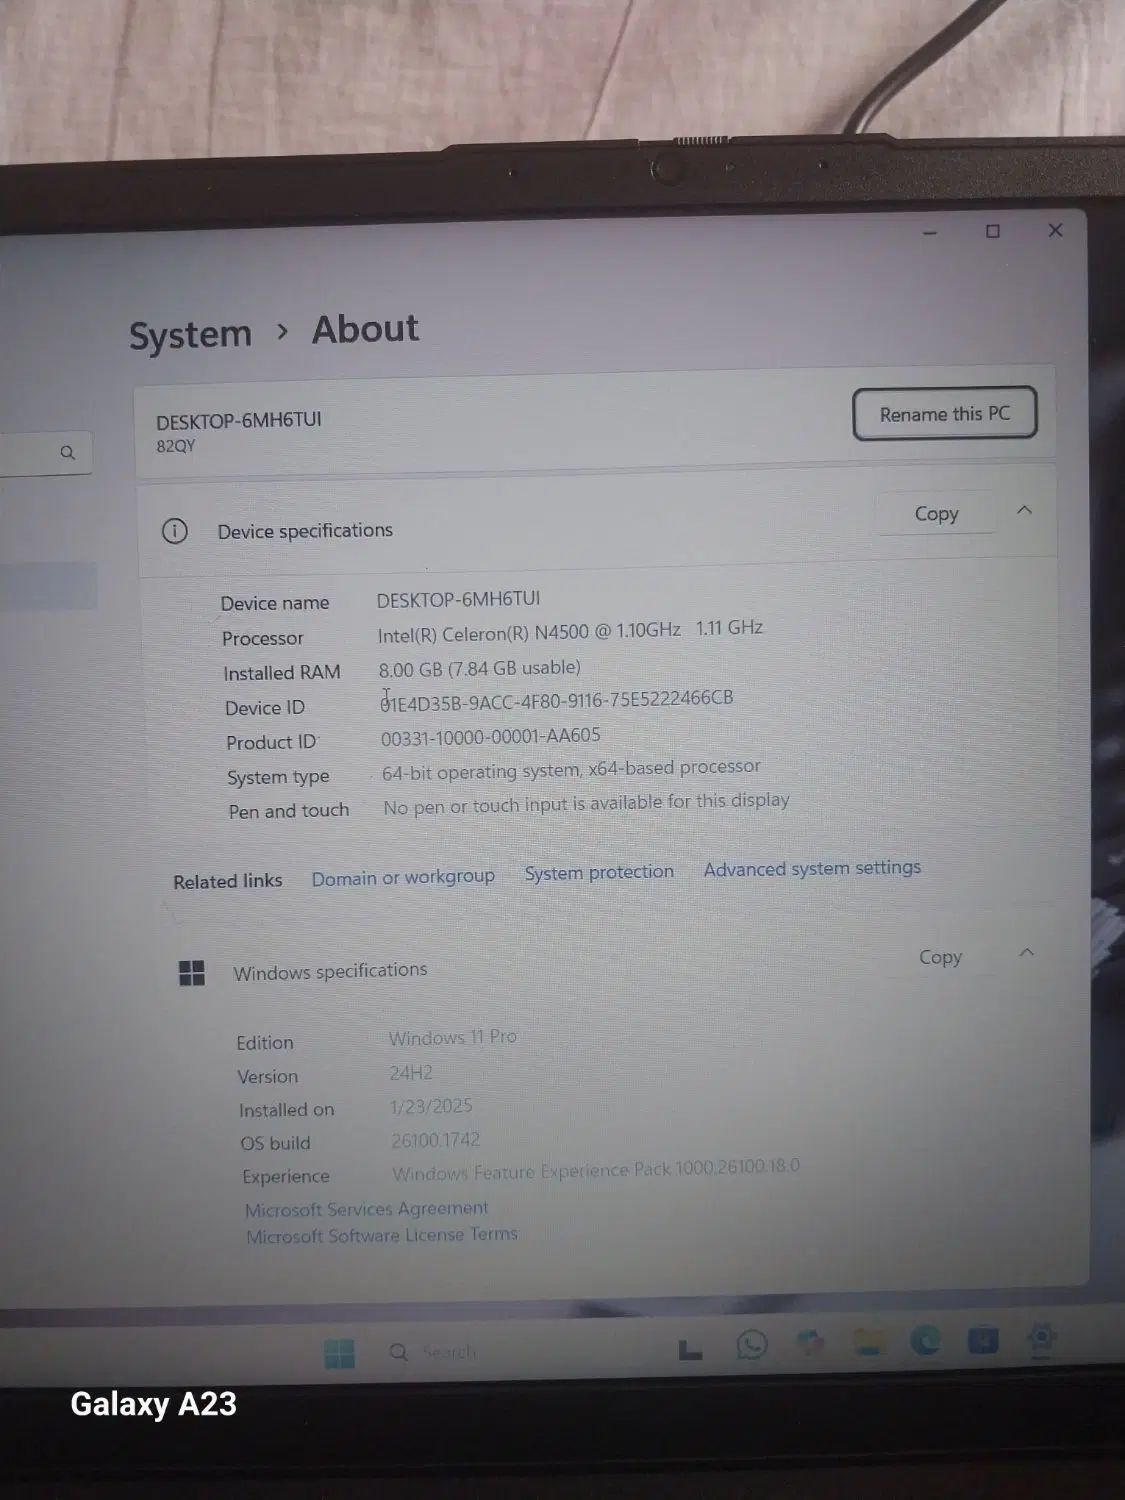The width and height of the screenshot is (1125, 1500).
Task: Collapse the Device specifications section
Action: 1024,510
